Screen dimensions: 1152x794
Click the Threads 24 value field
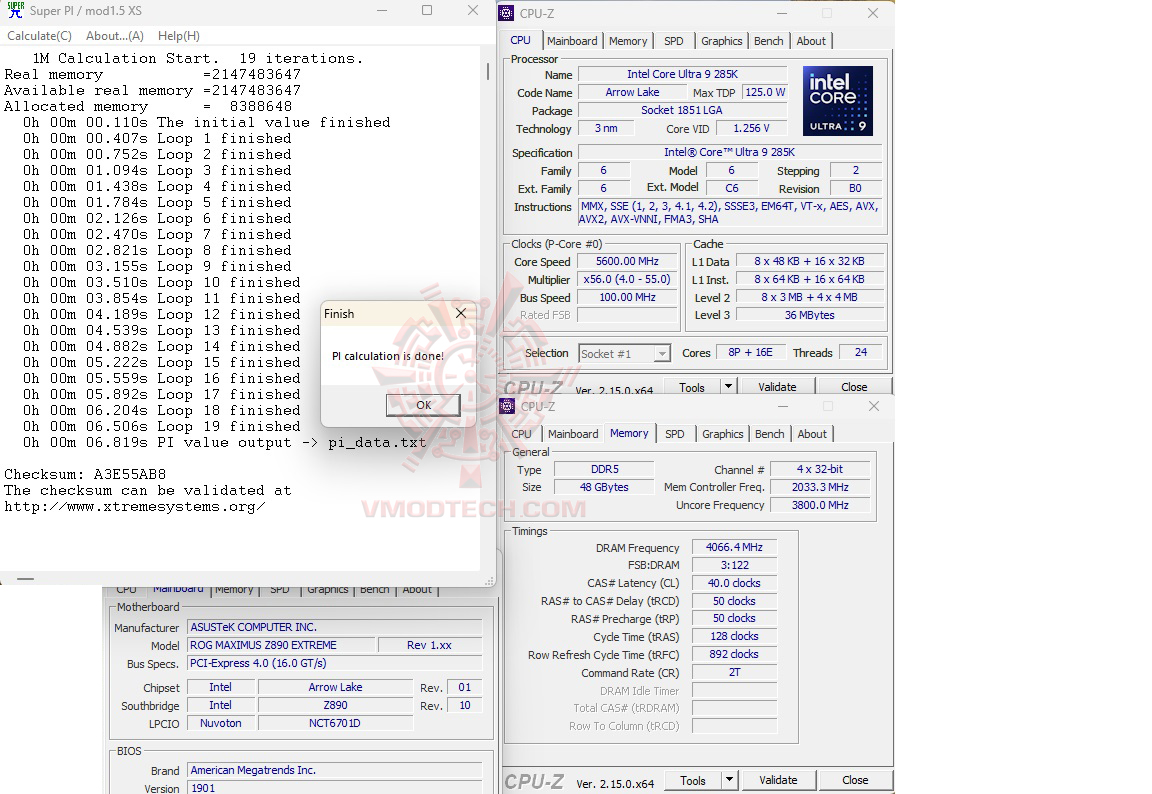pyautogui.click(x=860, y=353)
